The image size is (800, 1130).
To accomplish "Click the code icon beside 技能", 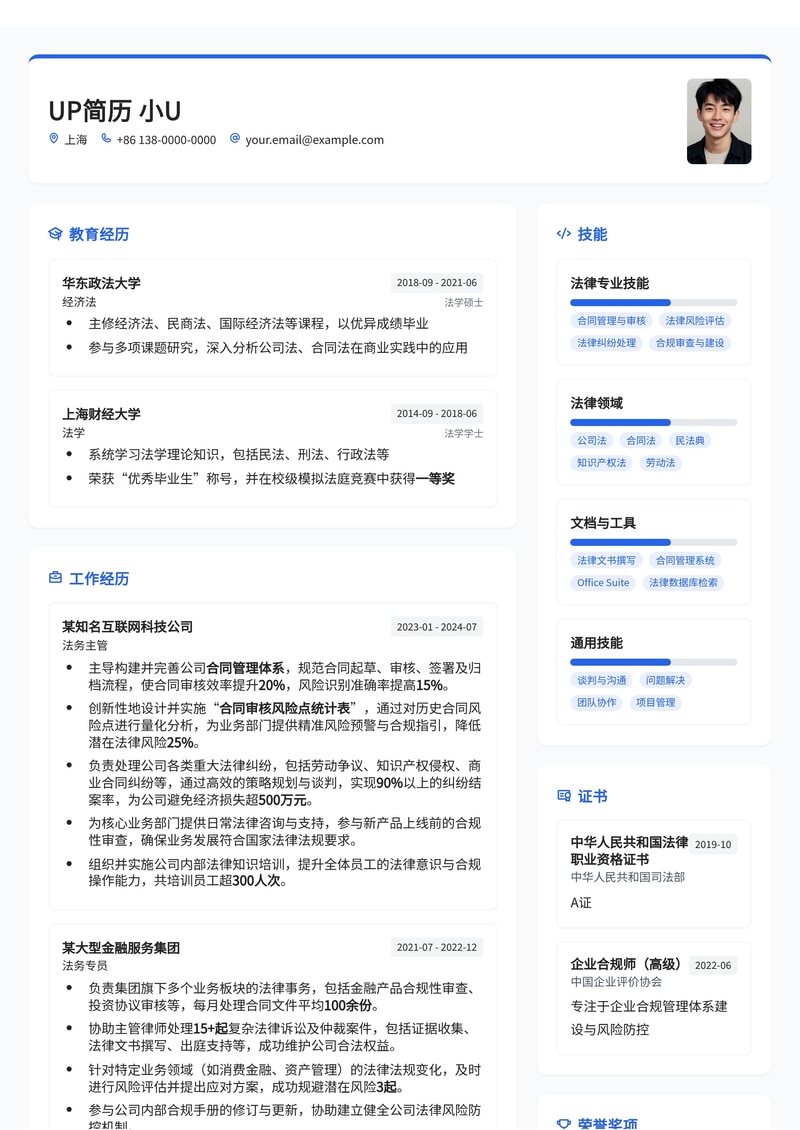I will [x=563, y=234].
